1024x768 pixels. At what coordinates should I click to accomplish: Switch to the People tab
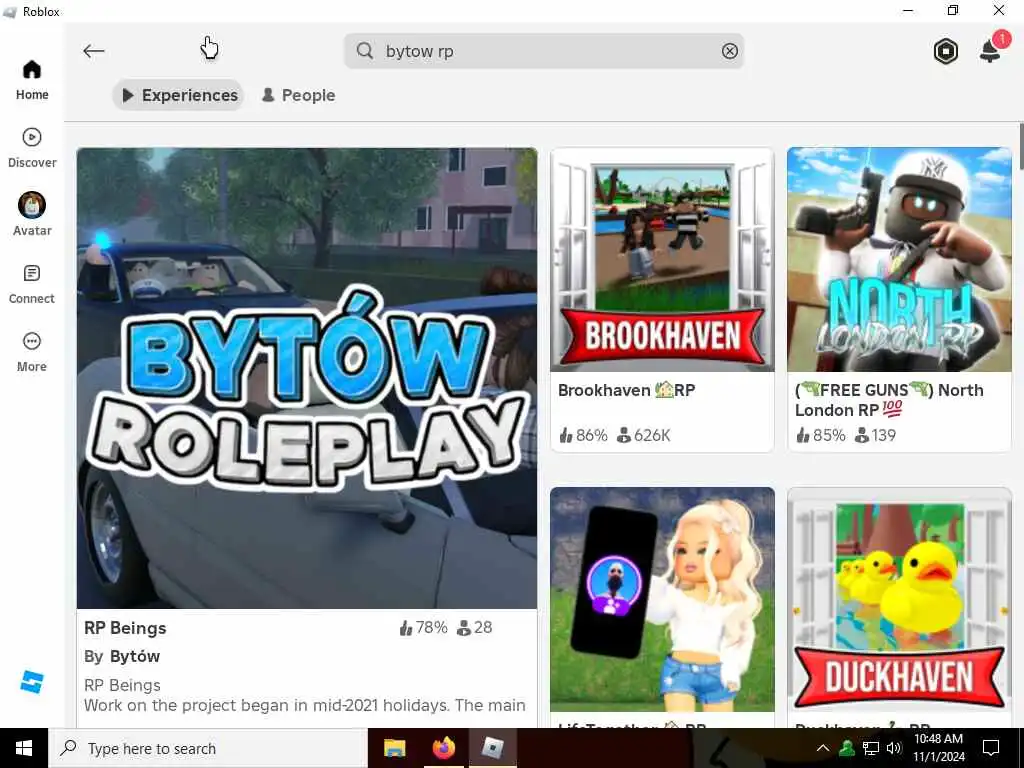tap(298, 95)
